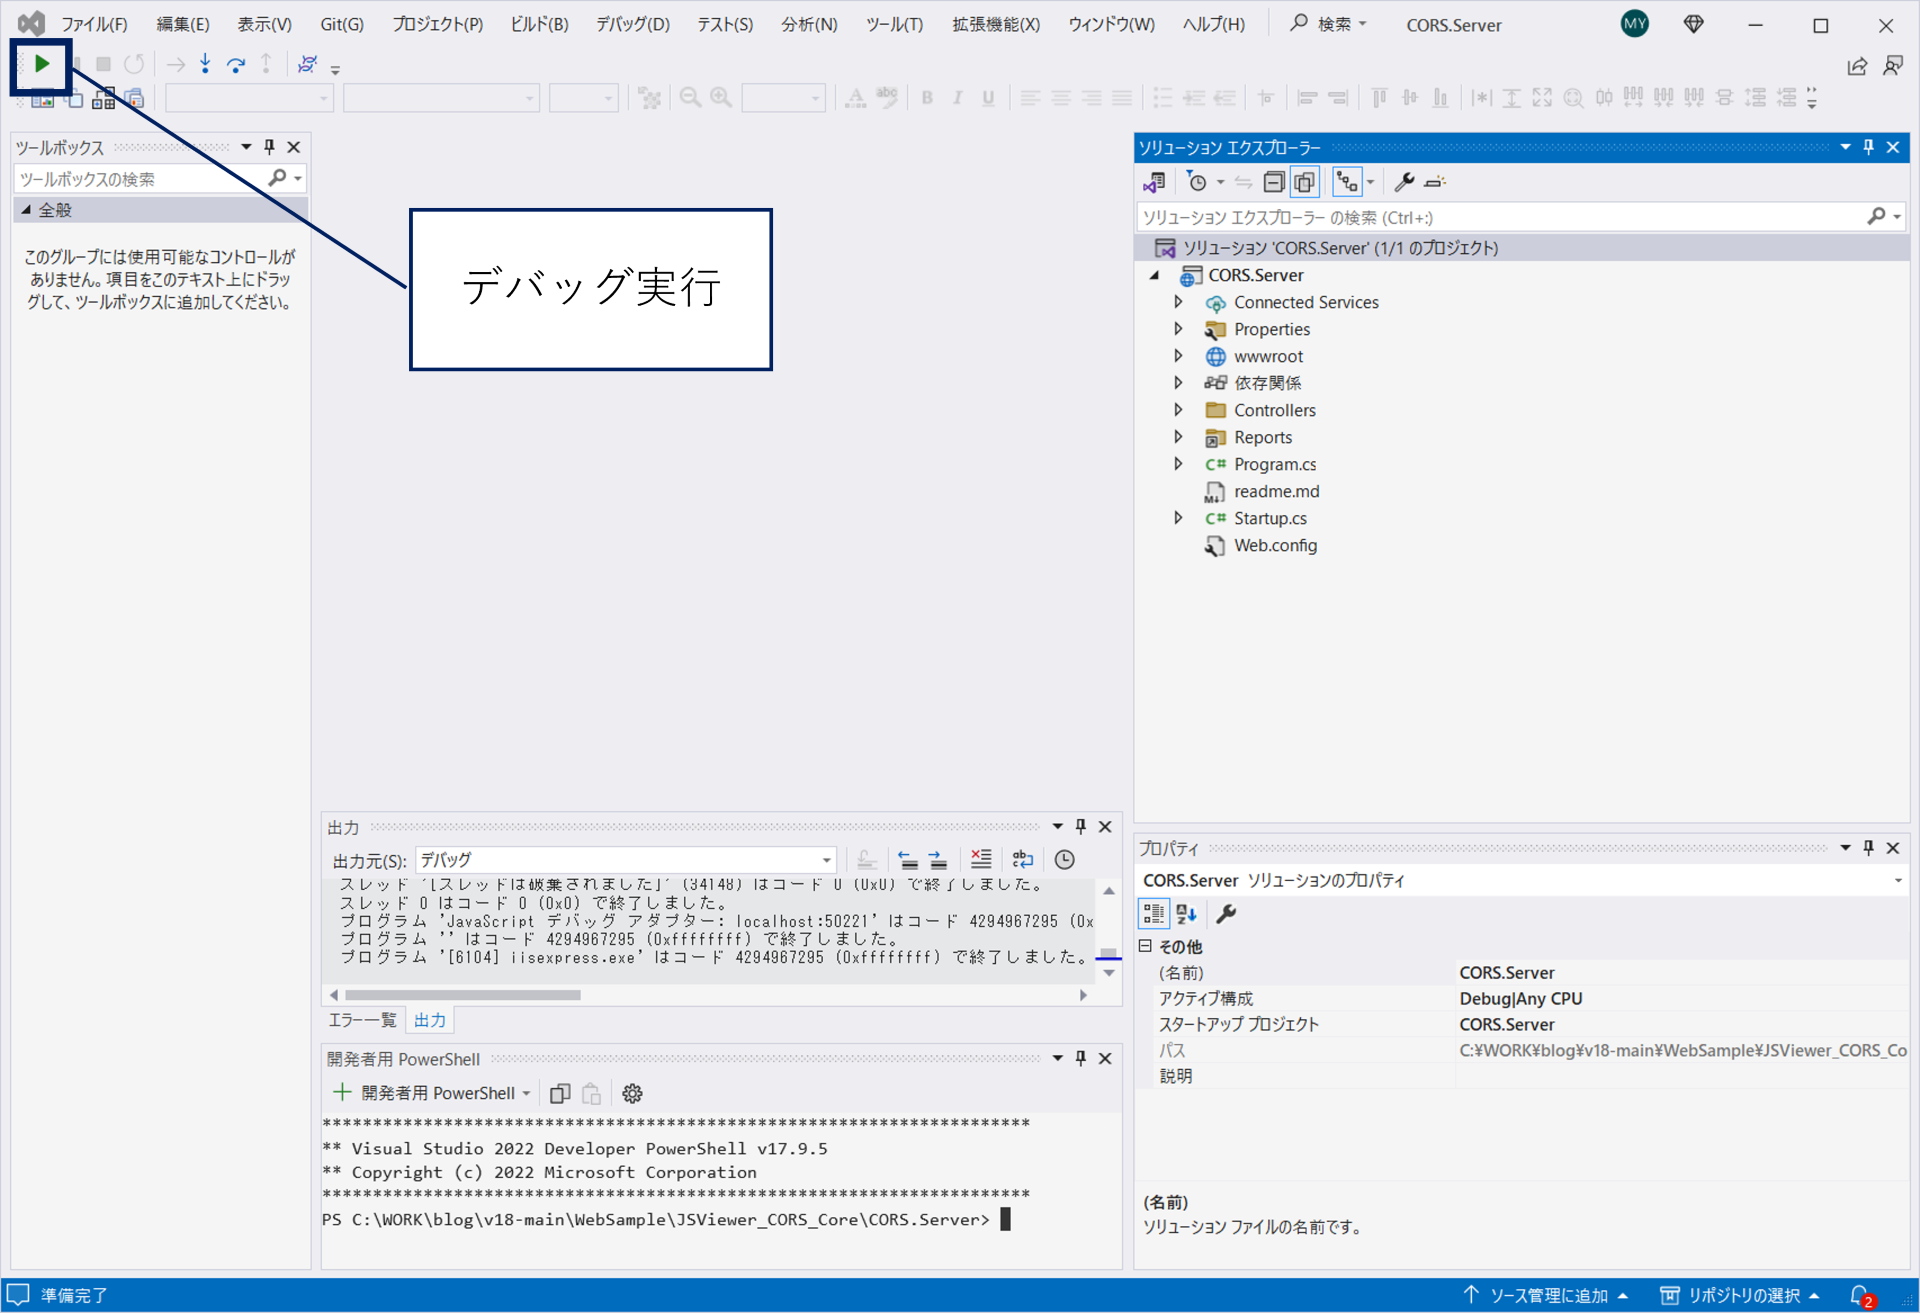Click リポジトリの選択 in status bar
1920x1313 pixels.
(x=1741, y=1295)
